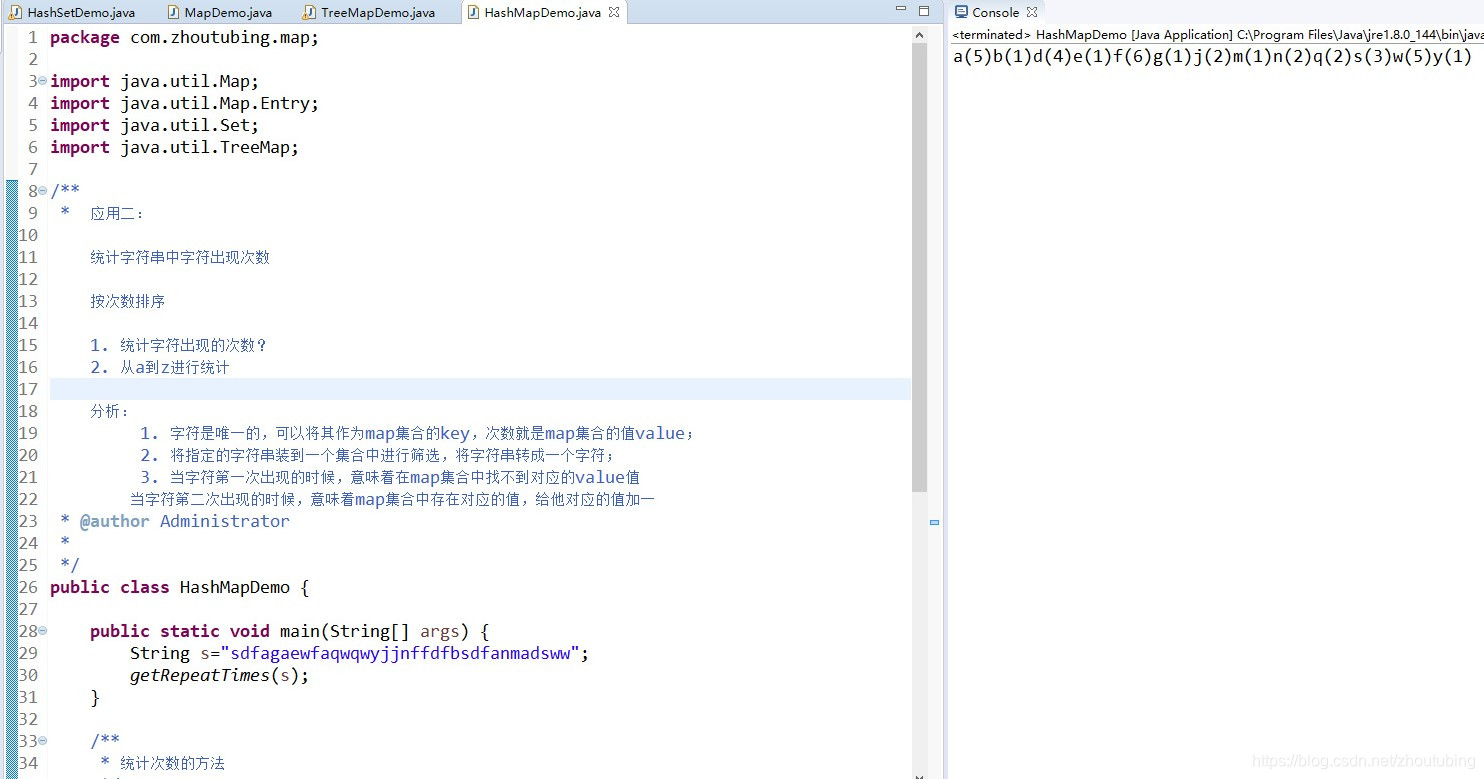This screenshot has width=1484, height=779.
Task: Click the class name HashMapDemo in declaration
Action: [x=234, y=587]
